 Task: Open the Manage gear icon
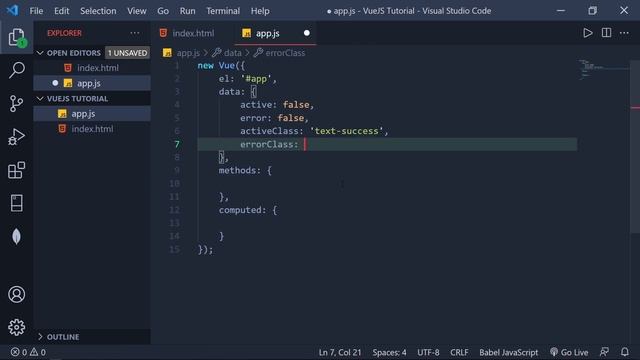point(16,327)
